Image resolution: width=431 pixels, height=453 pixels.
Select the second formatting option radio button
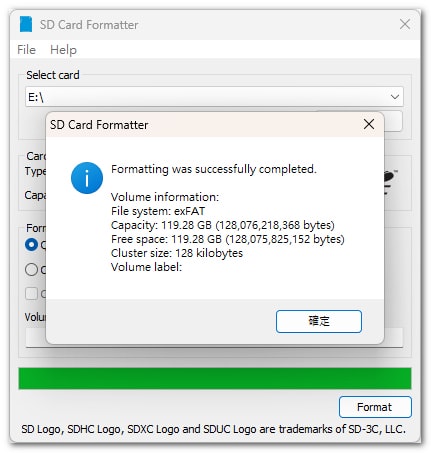click(31, 269)
